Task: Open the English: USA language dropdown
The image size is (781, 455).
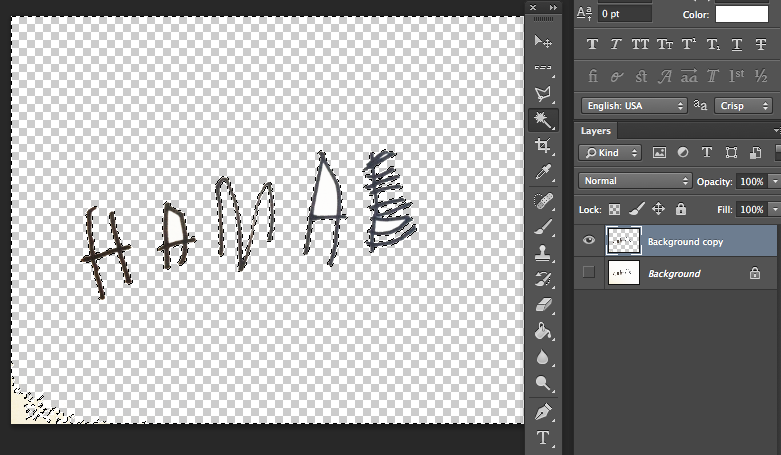Action: (x=634, y=106)
